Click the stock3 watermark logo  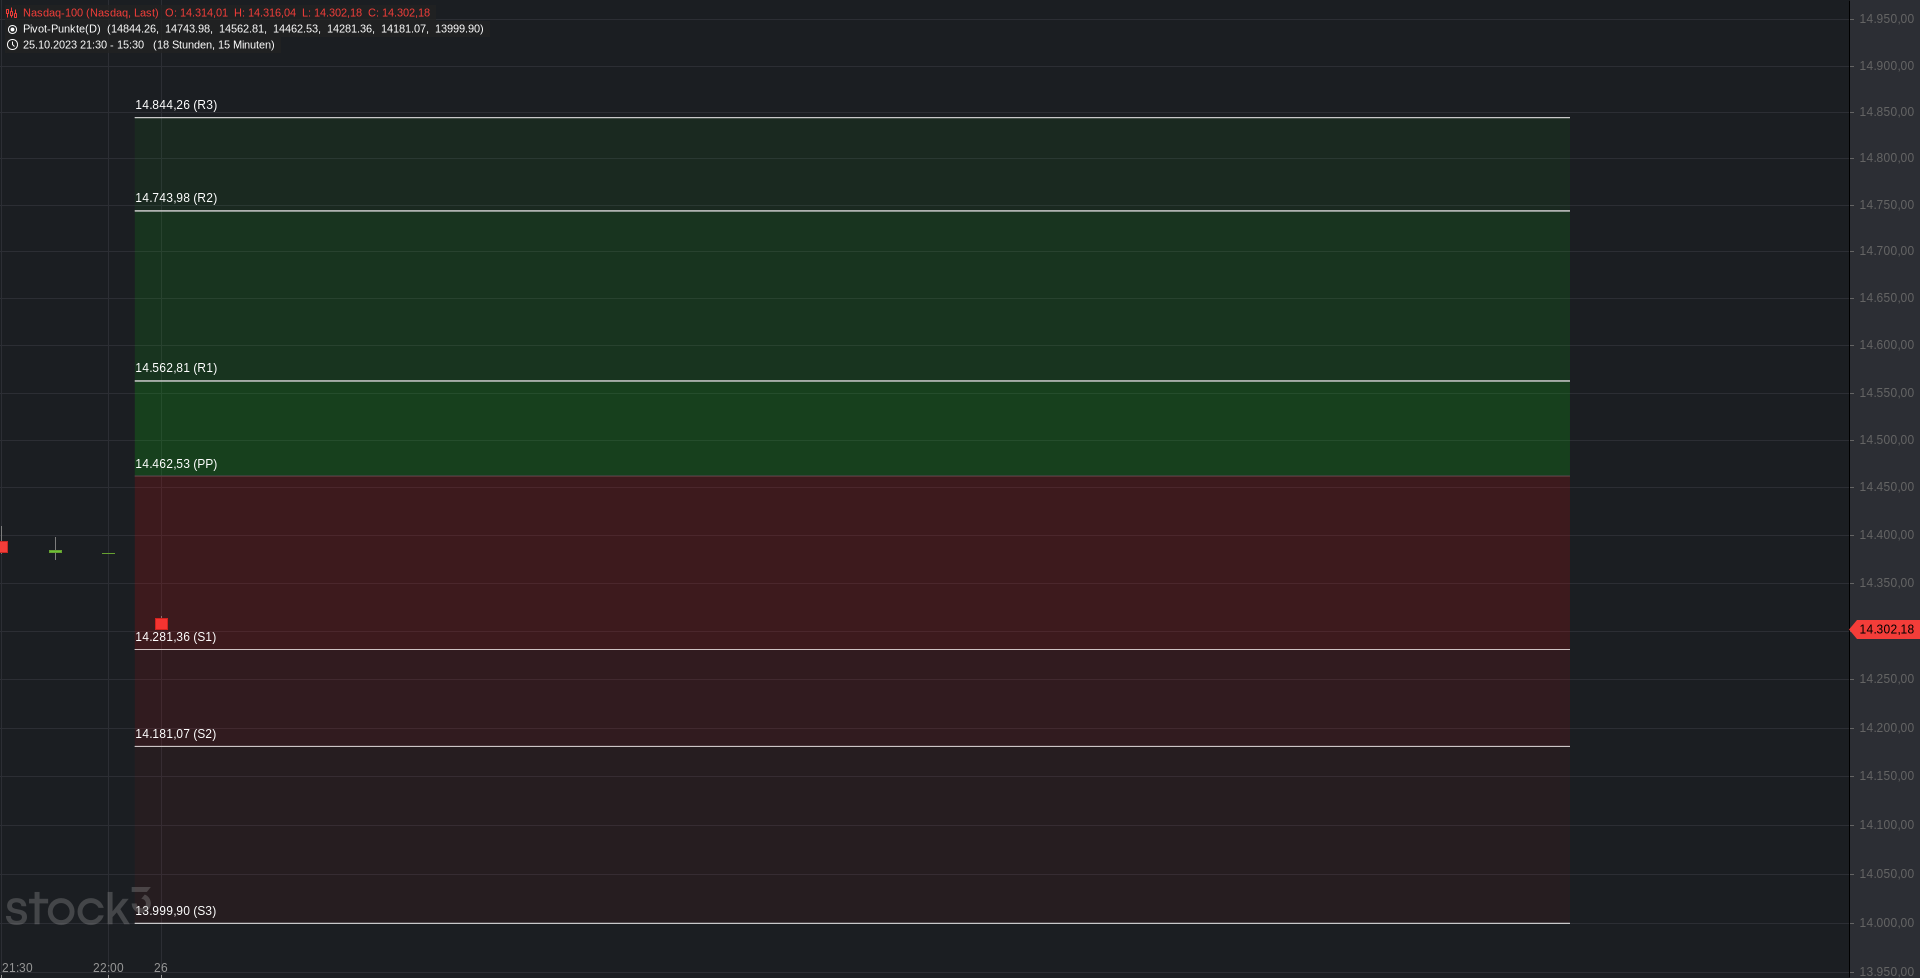(x=78, y=907)
